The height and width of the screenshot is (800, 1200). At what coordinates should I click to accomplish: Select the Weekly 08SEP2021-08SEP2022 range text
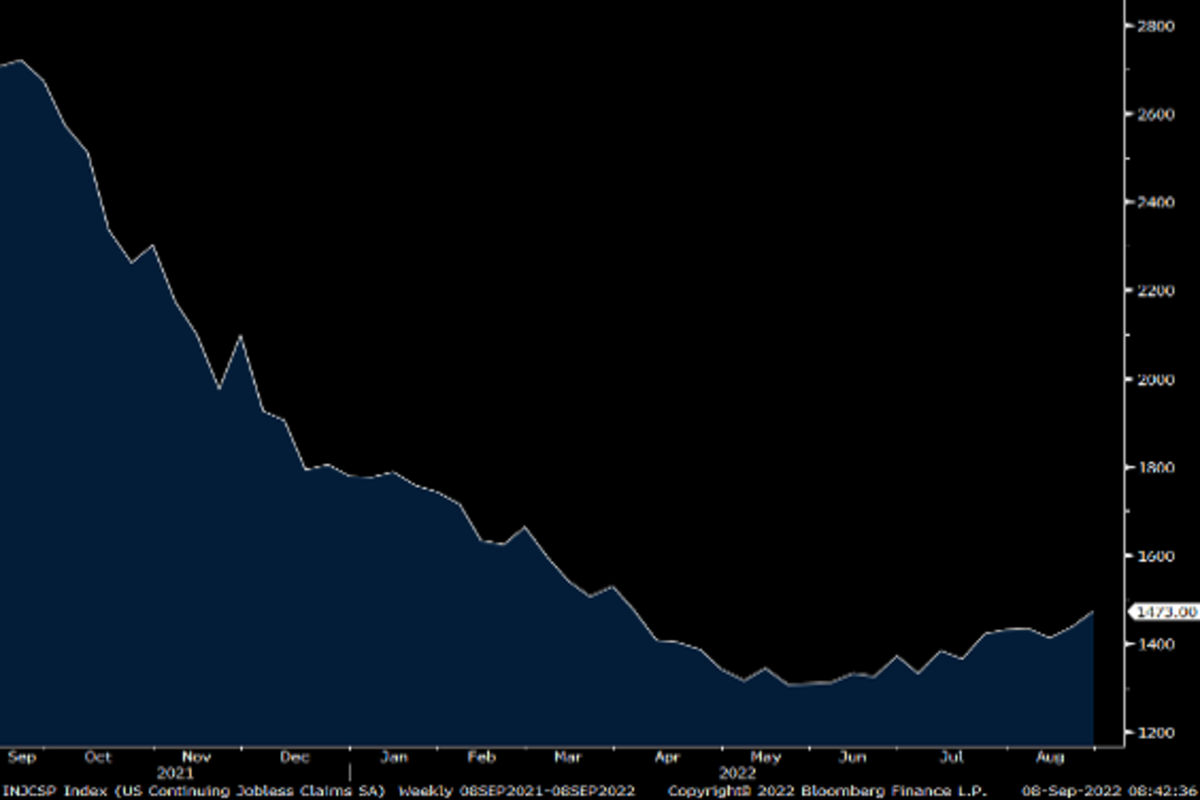[517, 790]
